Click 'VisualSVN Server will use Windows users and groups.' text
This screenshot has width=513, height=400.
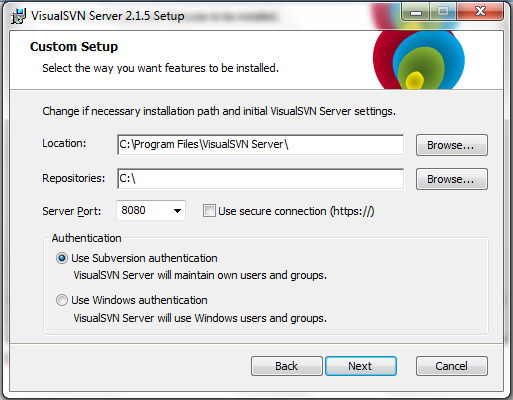coord(200,318)
